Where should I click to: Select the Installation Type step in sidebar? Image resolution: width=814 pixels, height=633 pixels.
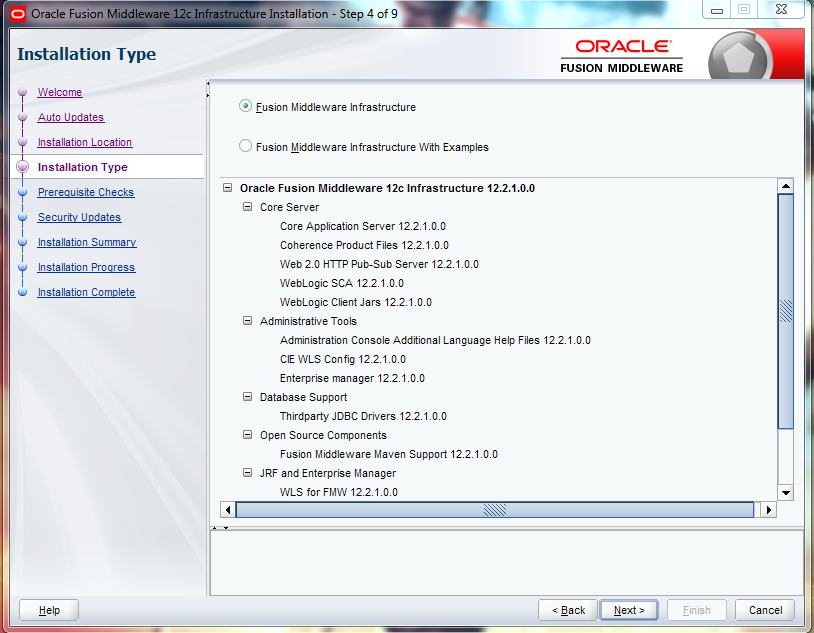coord(83,167)
